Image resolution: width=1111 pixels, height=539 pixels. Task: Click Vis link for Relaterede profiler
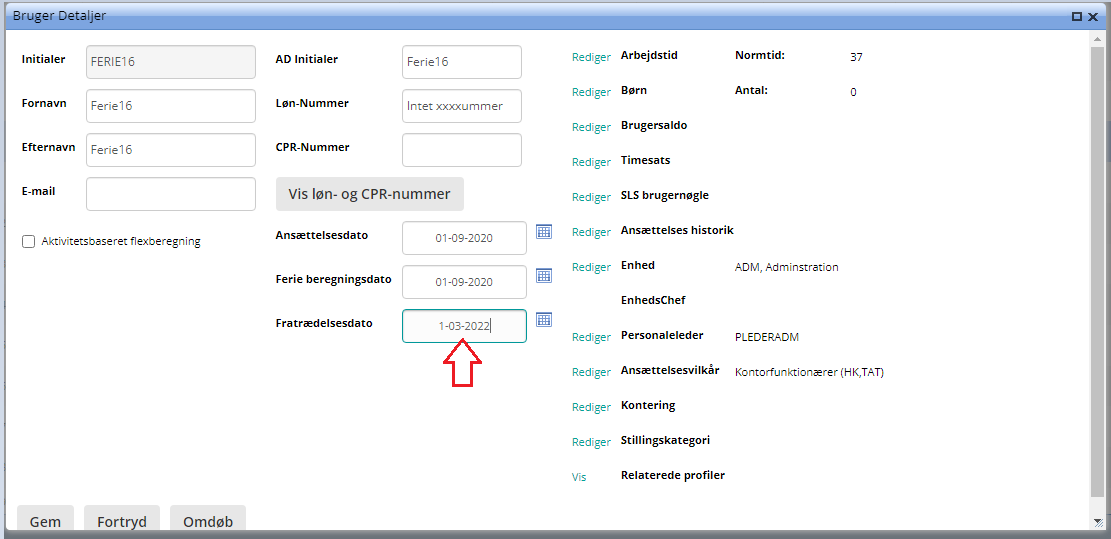click(x=579, y=477)
